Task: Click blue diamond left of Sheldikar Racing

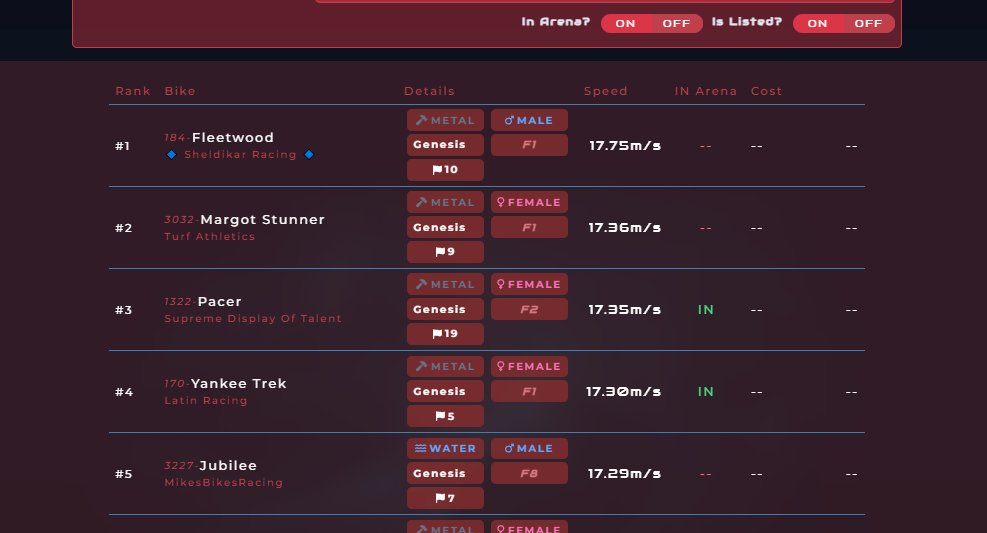Action: tap(171, 154)
